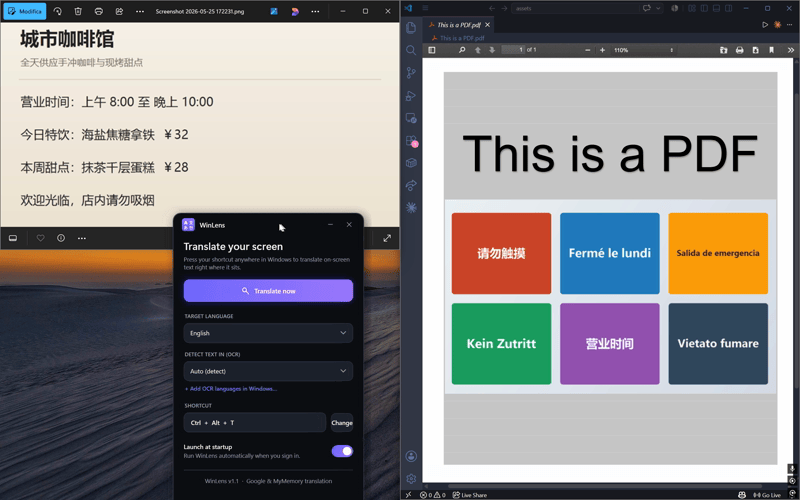This screenshot has width=800, height=500.
Task: Download the PDF from the viewer toolbar
Action: (756, 50)
